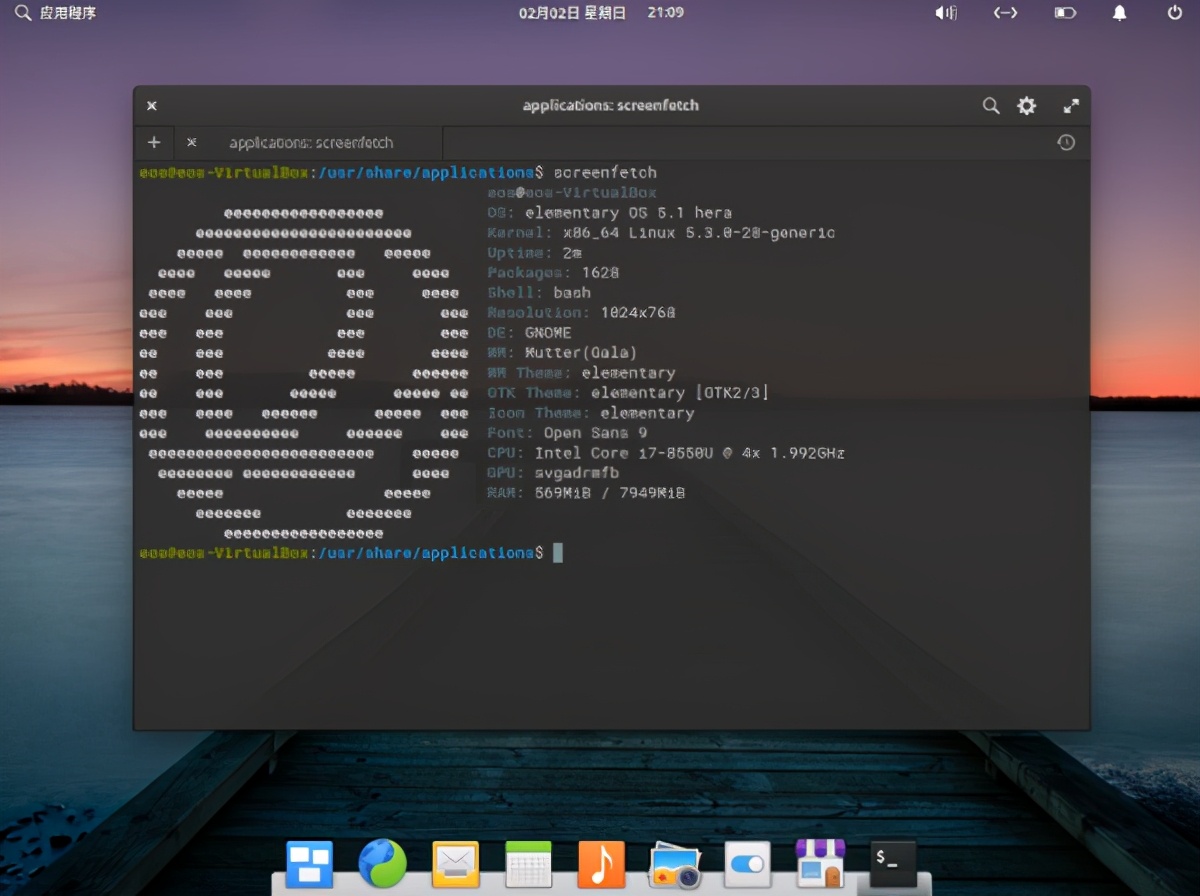This screenshot has width=1200, height=896.
Task: Open the battery indicator in the top panel
Action: coord(1063,13)
